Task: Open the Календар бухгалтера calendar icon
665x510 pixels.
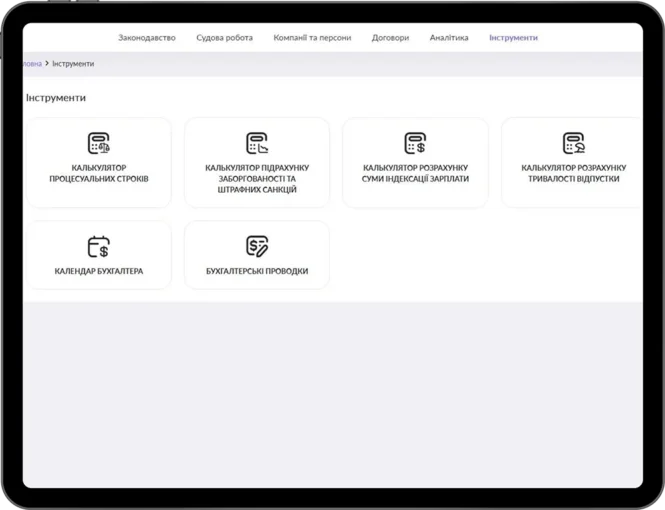Action: click(99, 246)
